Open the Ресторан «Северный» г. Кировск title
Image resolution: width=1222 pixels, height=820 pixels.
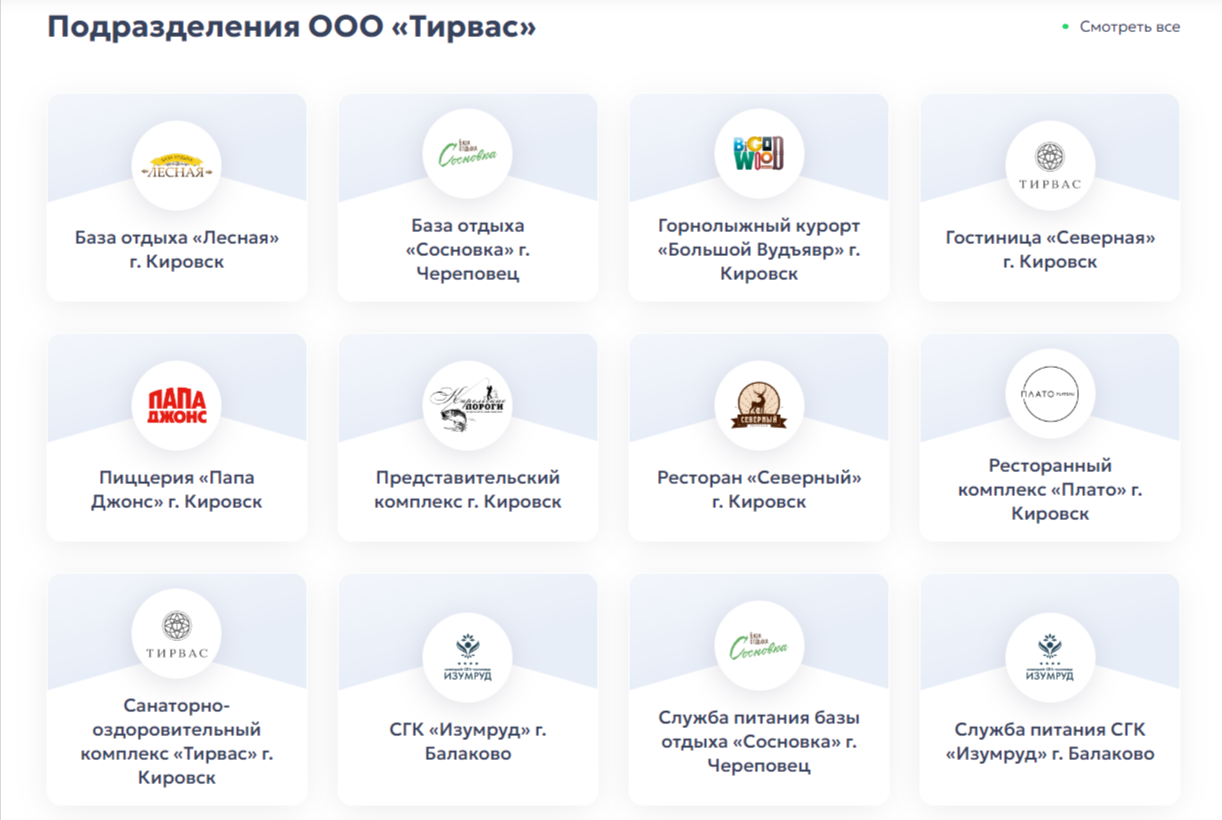coord(758,490)
